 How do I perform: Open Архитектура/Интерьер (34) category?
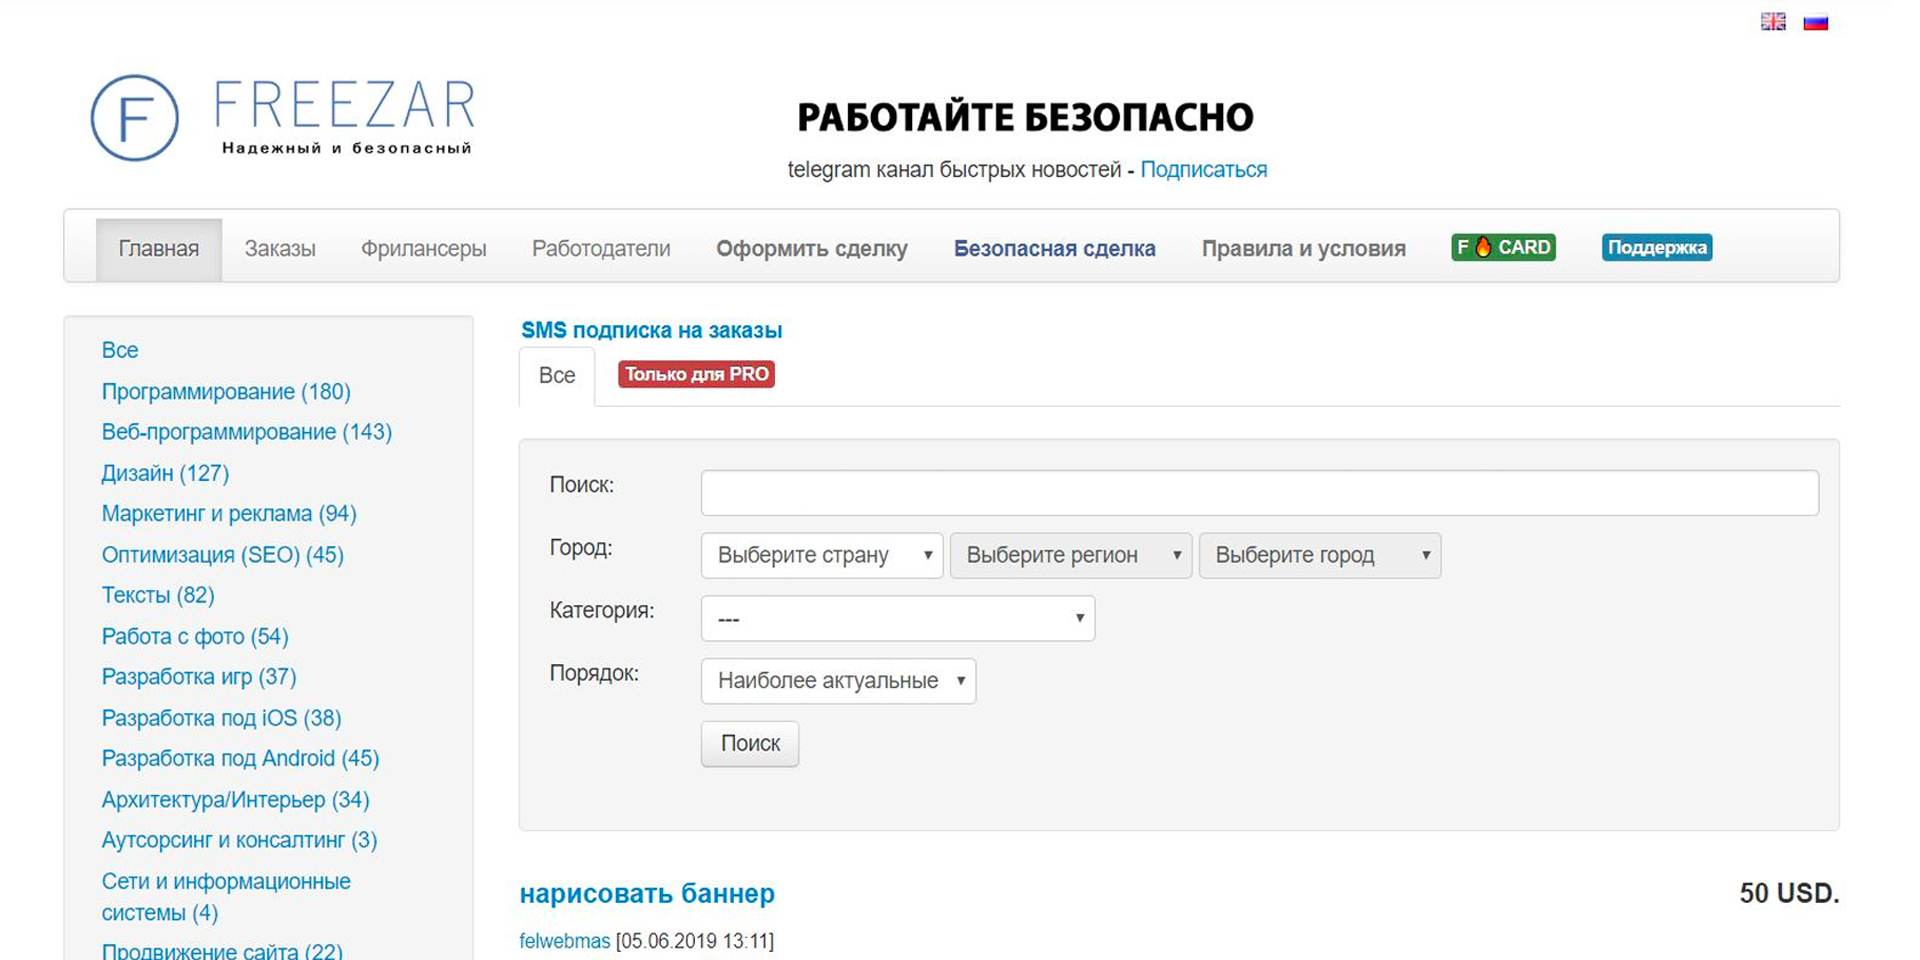[235, 800]
